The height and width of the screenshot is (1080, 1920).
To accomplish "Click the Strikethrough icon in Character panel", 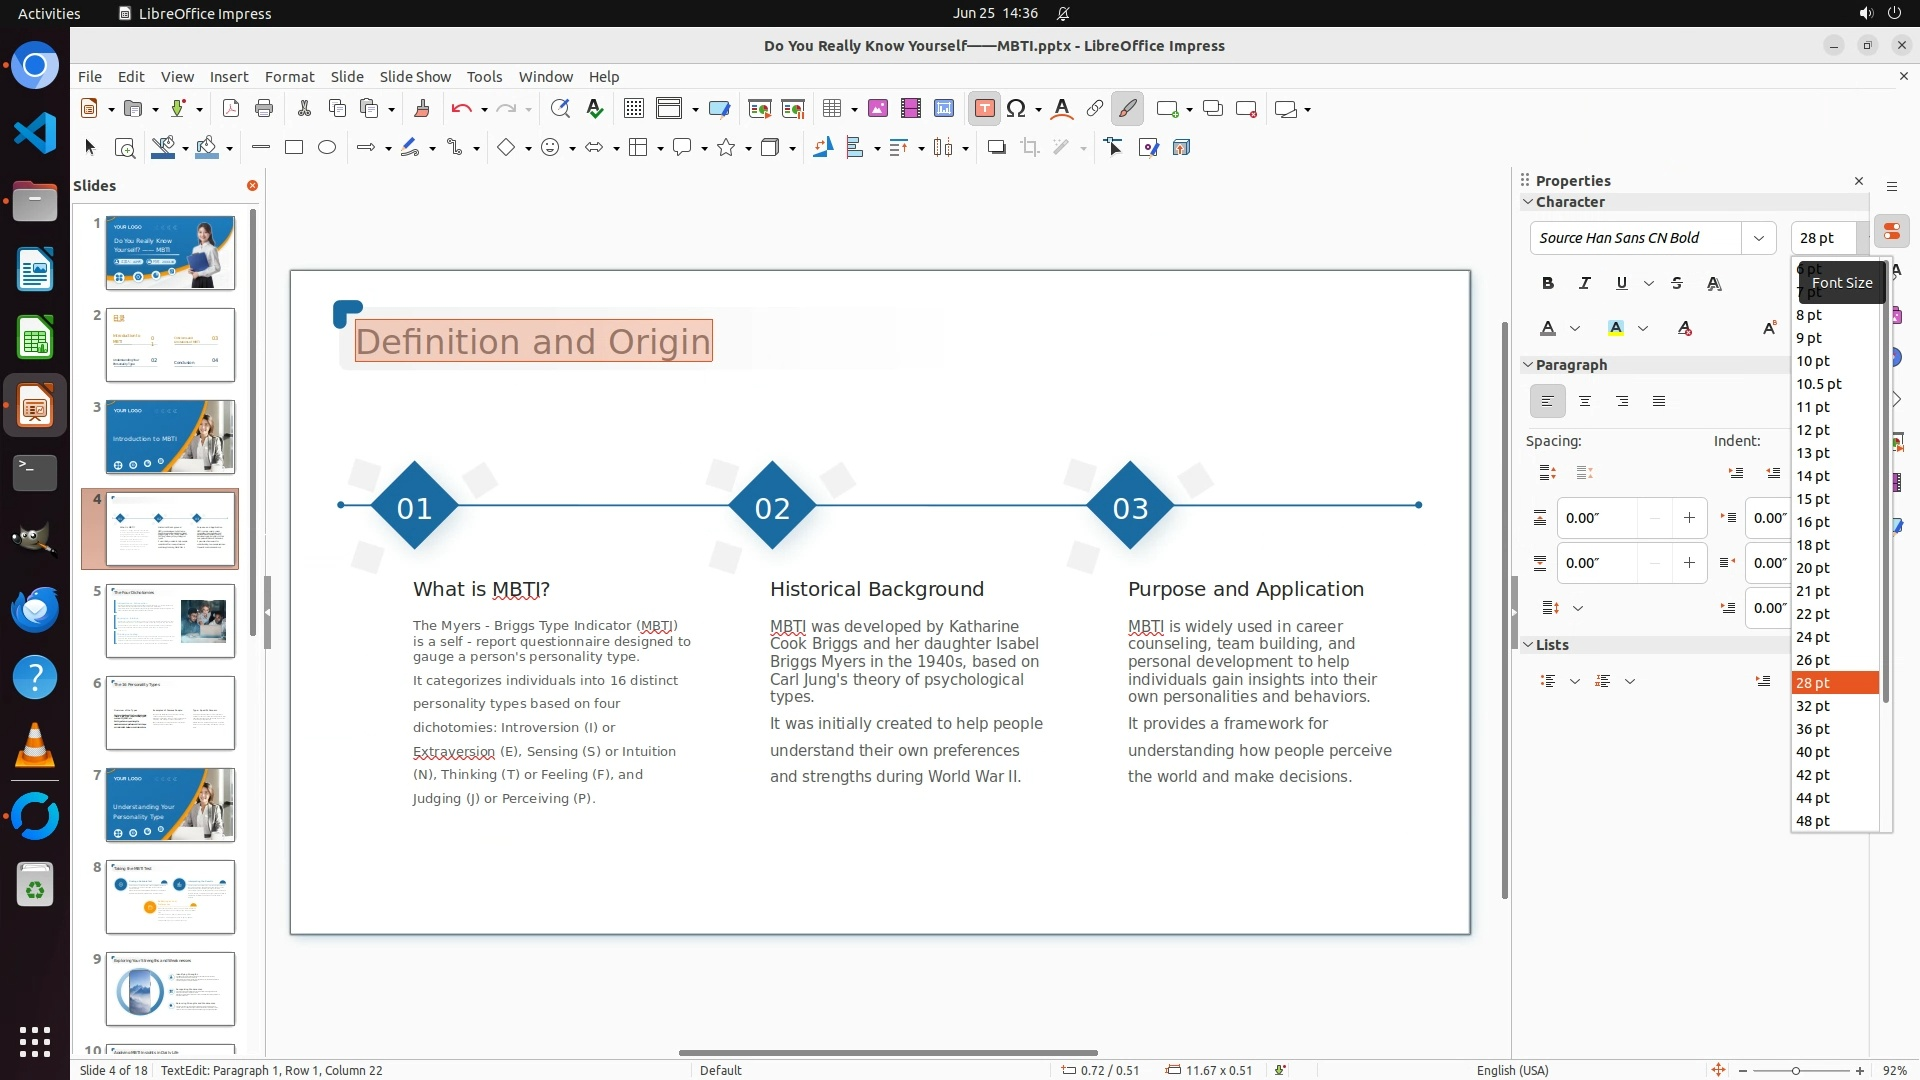I will tap(1677, 284).
